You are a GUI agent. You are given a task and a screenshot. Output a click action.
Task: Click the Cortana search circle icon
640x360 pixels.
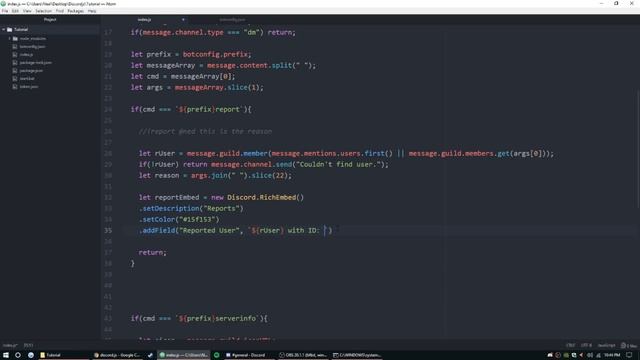pos(18,355)
